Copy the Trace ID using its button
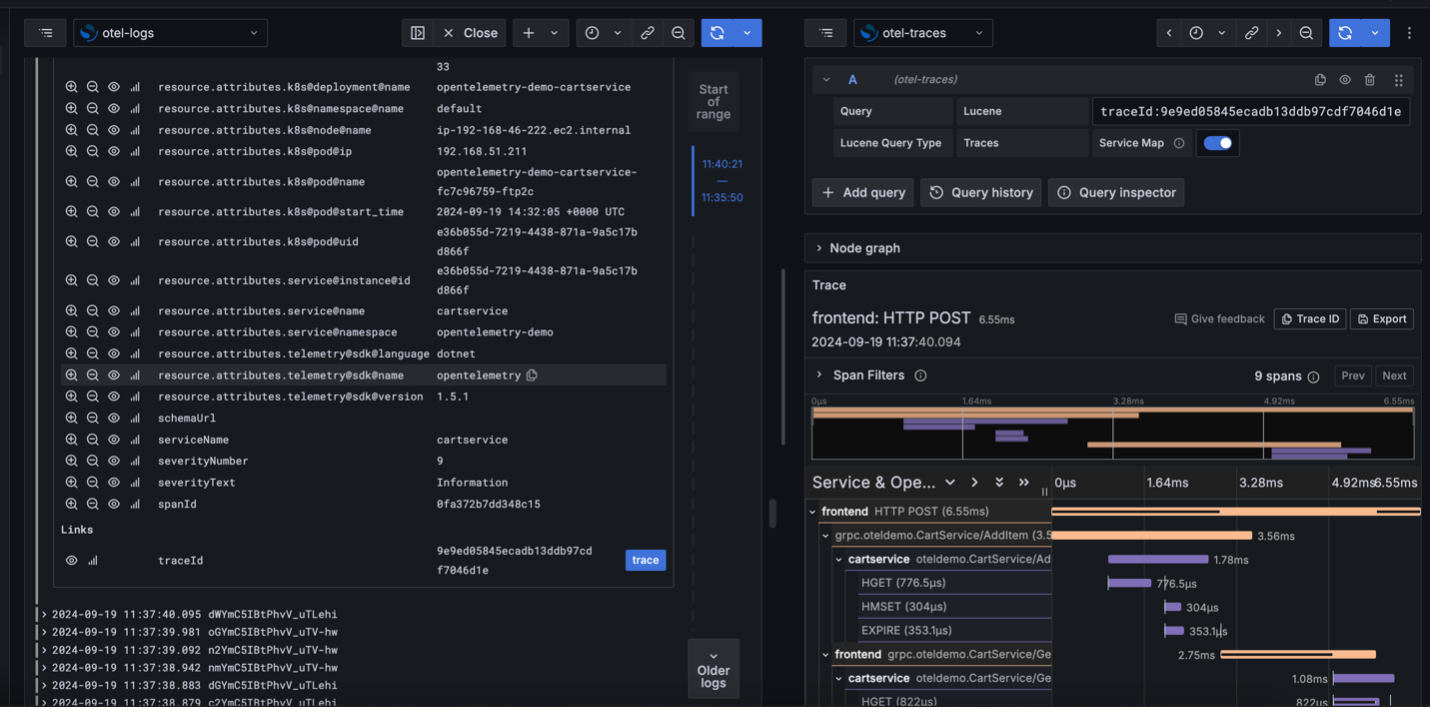 tap(1309, 319)
